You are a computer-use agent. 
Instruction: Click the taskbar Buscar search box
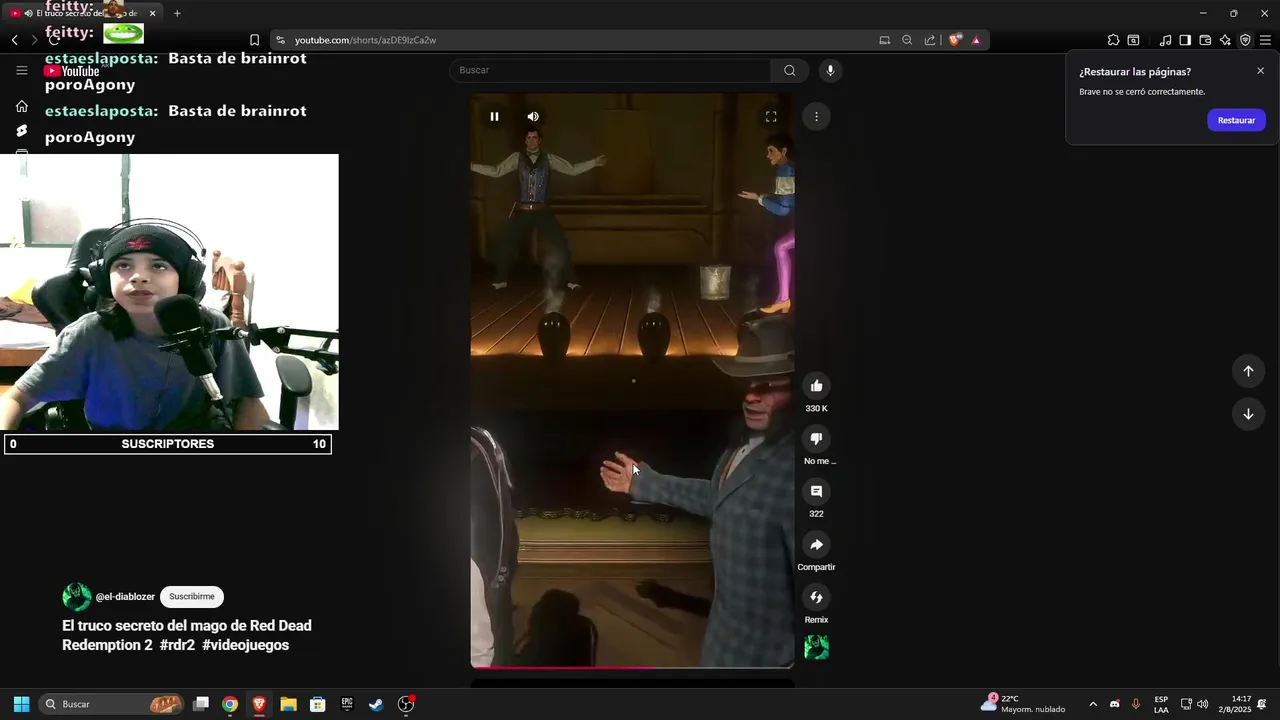pos(112,704)
